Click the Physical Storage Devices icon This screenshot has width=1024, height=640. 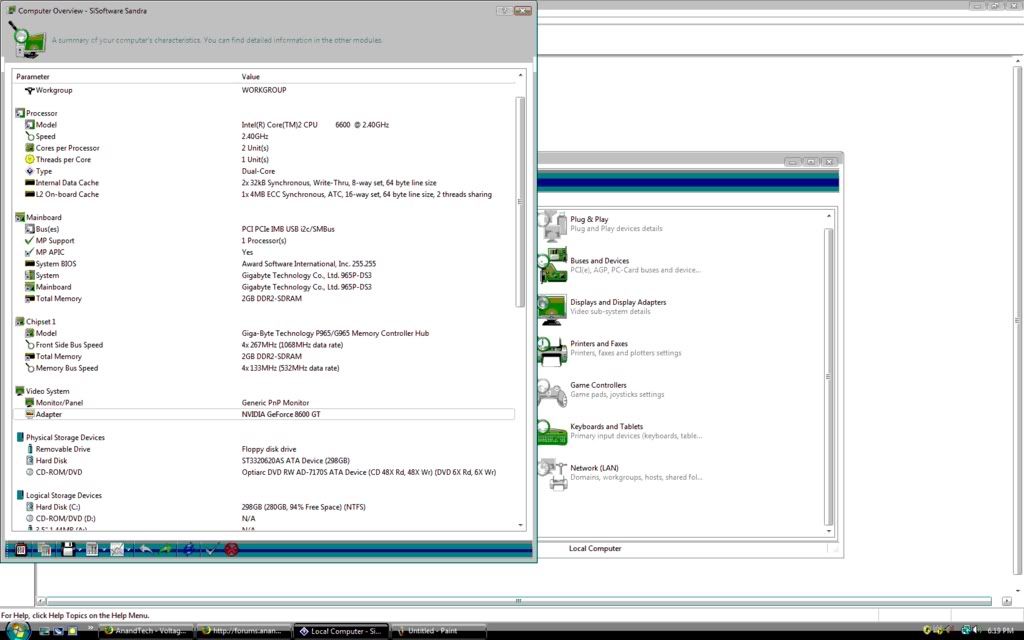[20, 438]
